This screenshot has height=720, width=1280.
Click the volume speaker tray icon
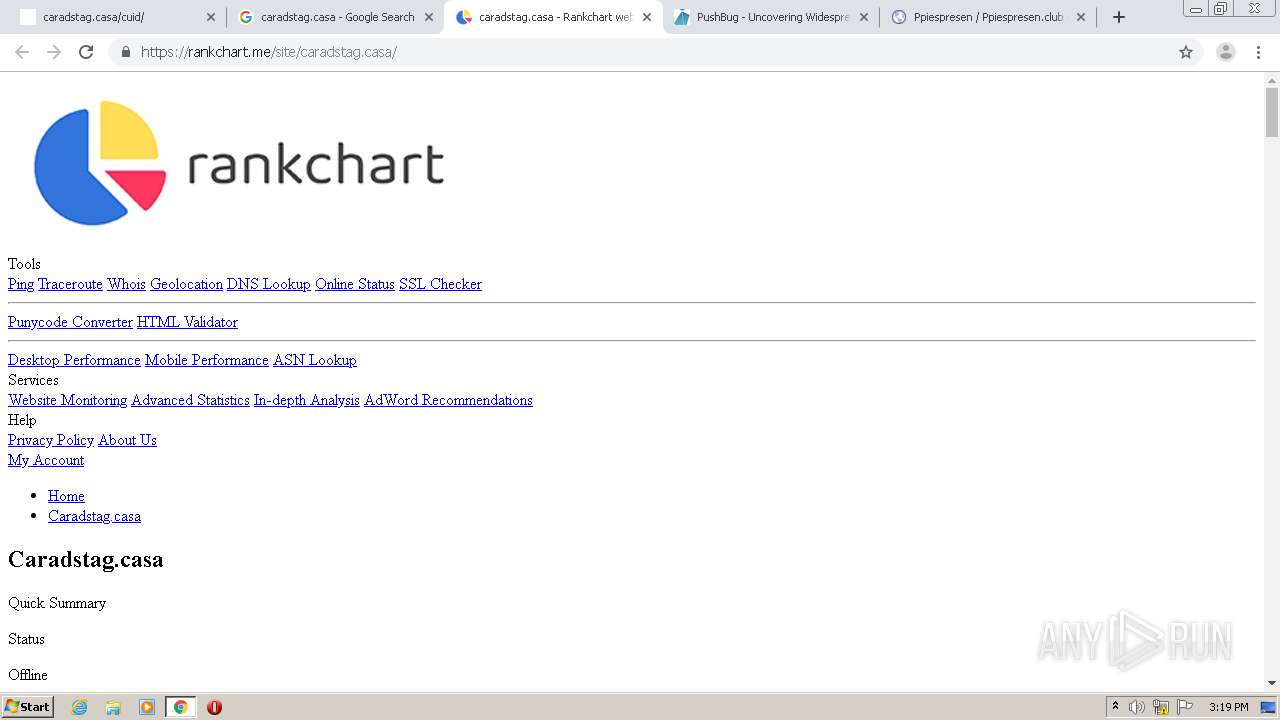point(1137,707)
